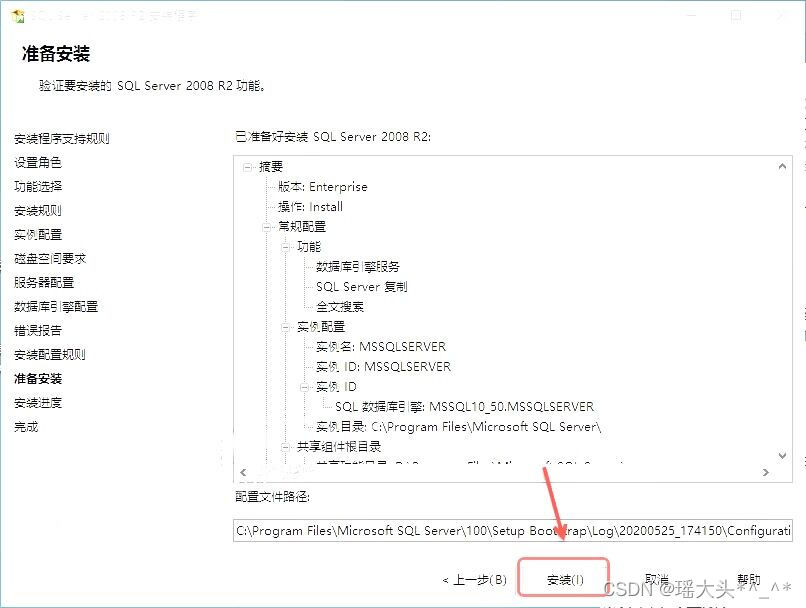This screenshot has height=608, width=806.
Task: Collapse the 功能 tree node
Action: click(x=286, y=247)
